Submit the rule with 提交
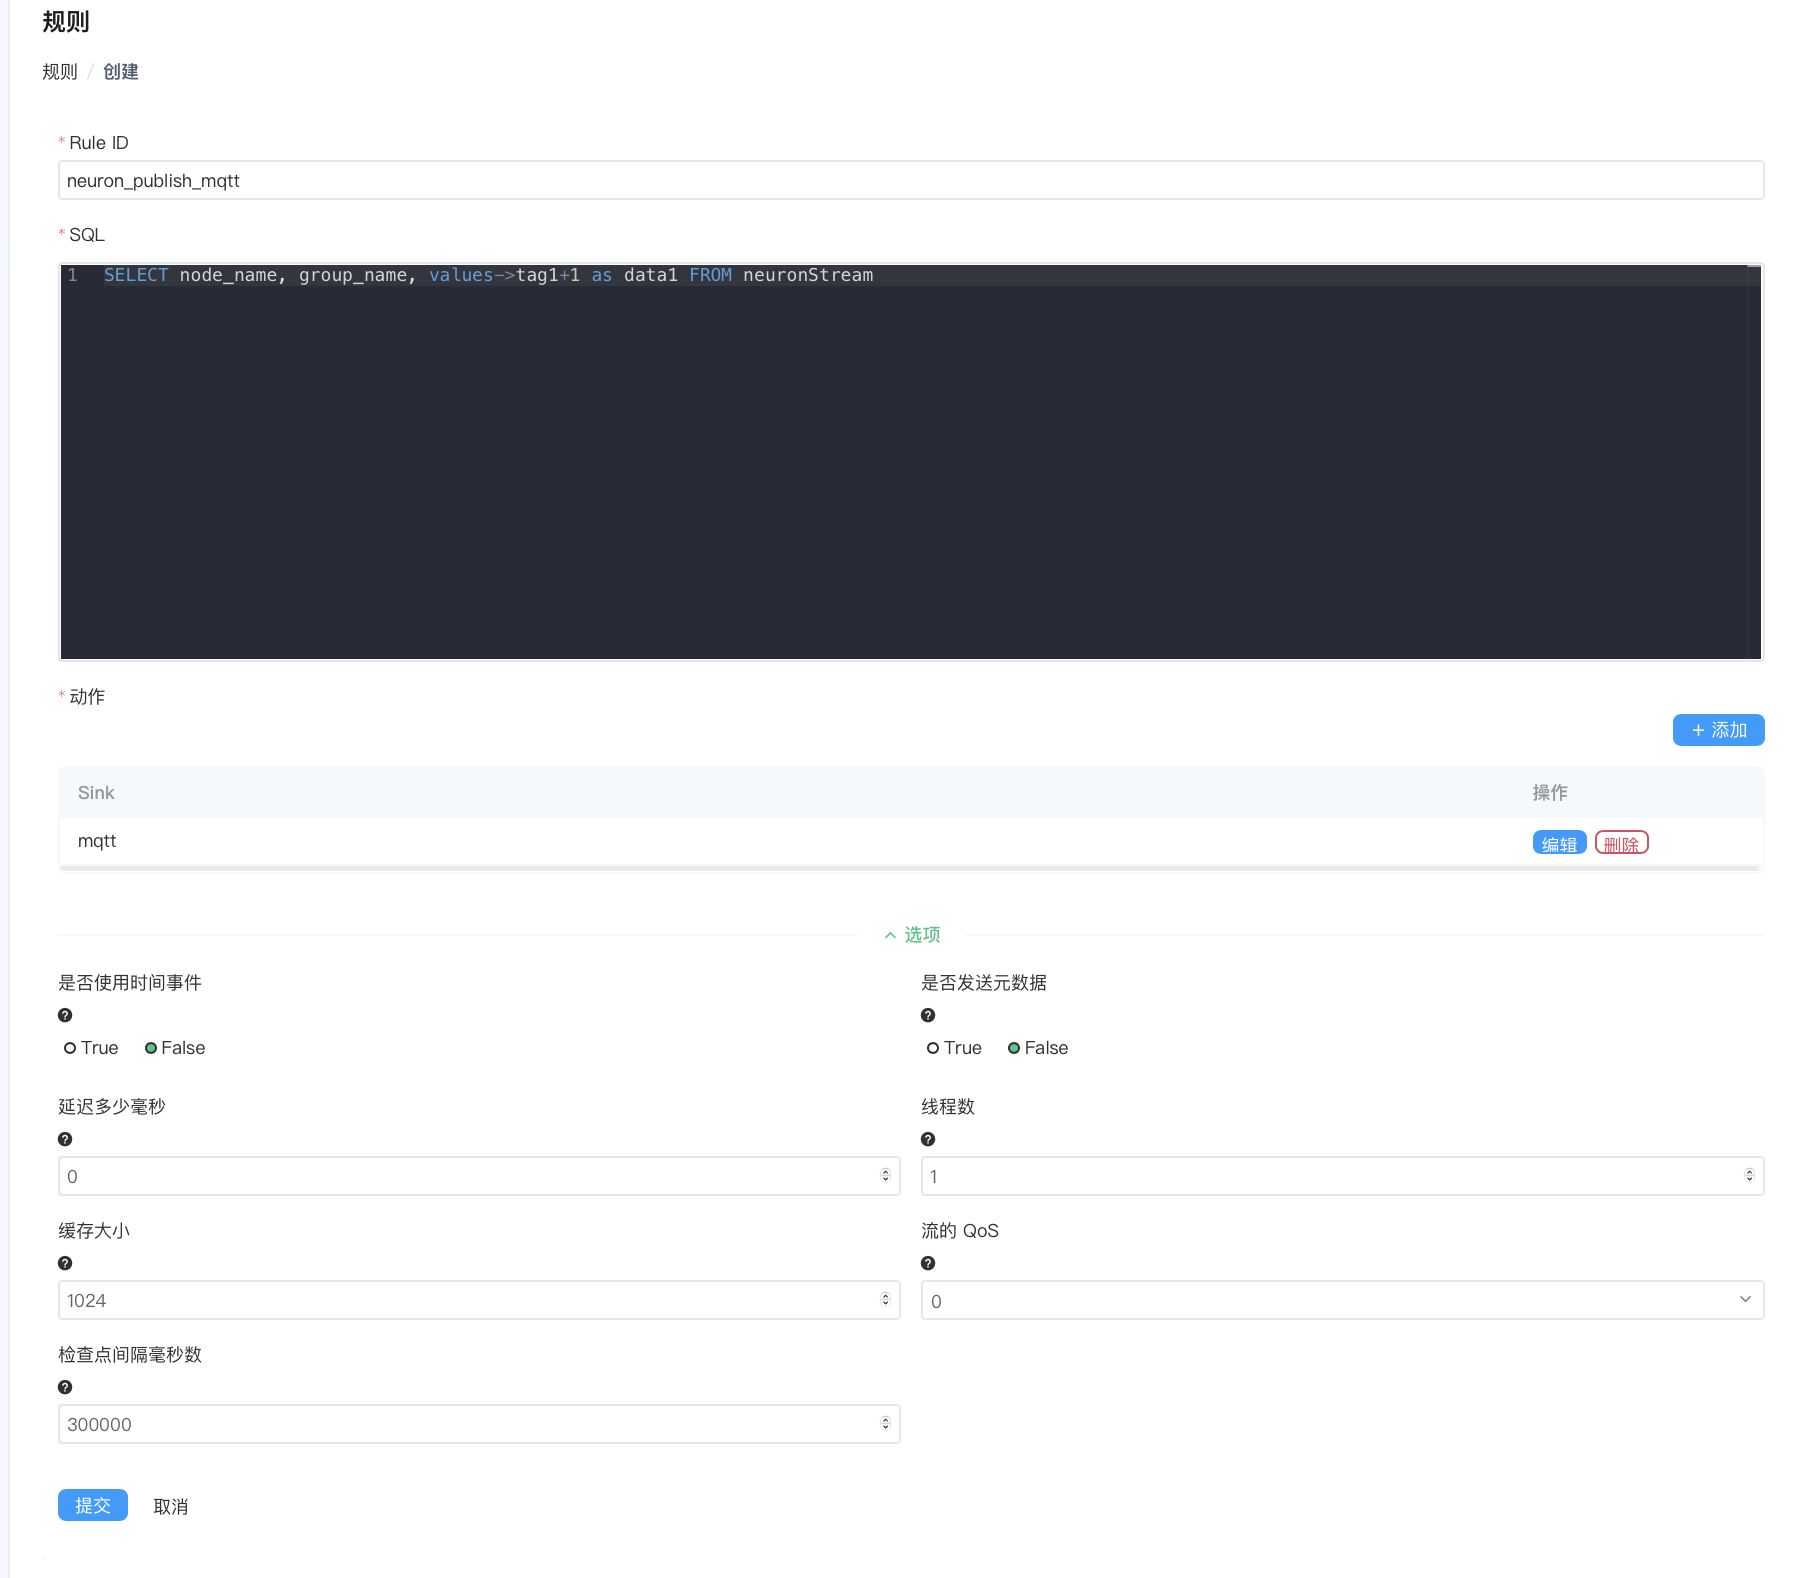This screenshot has width=1818, height=1578. click(93, 1505)
